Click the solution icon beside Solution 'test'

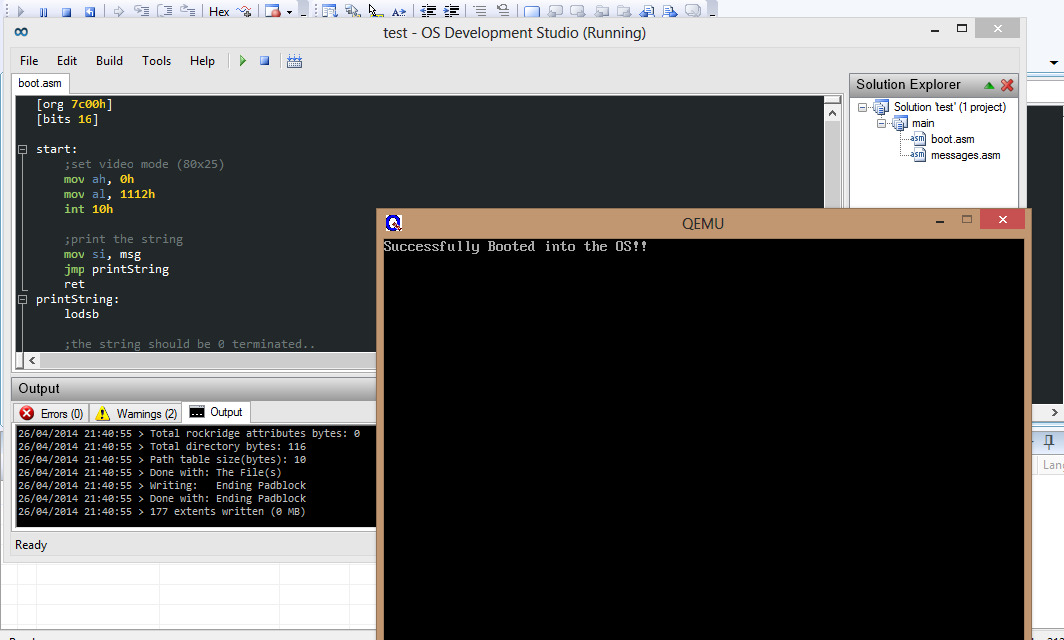coord(881,107)
